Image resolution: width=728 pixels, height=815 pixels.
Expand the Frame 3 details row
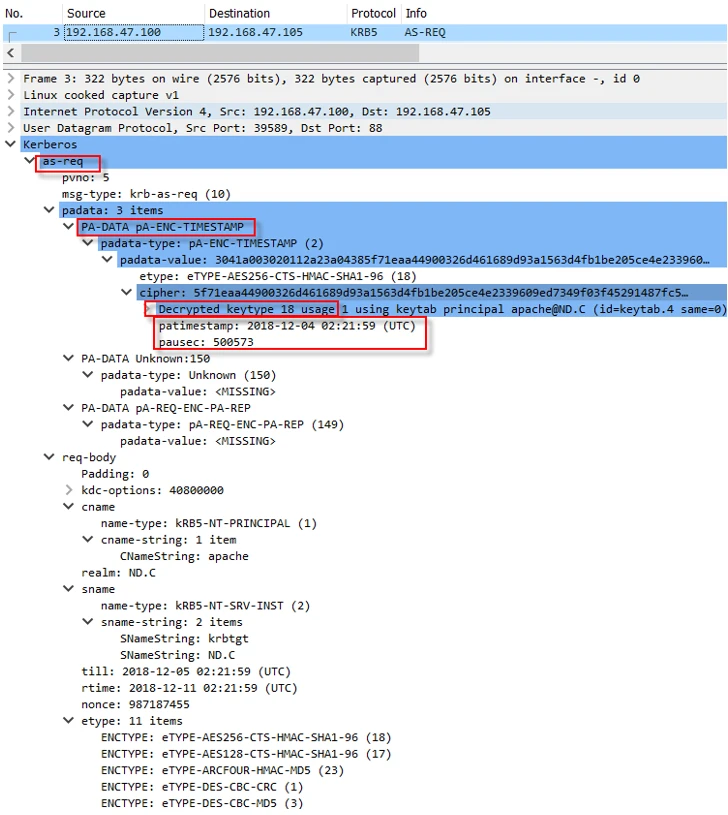11,79
